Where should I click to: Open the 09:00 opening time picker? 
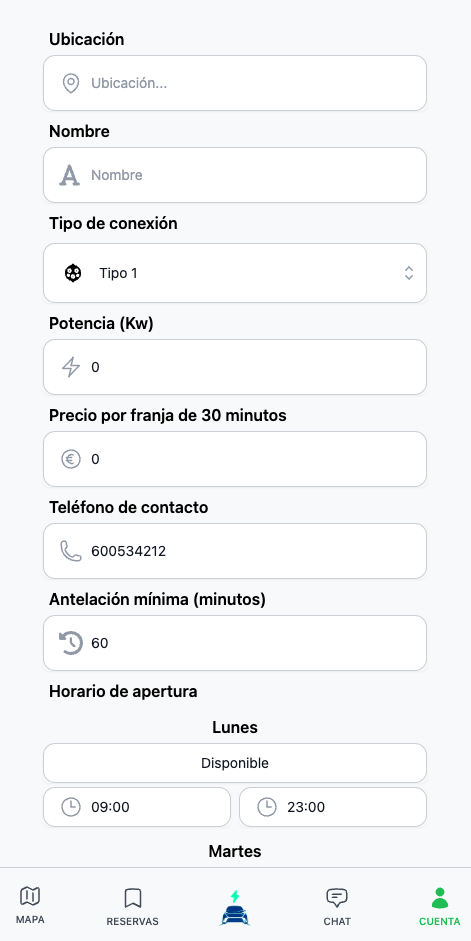pyautogui.click(x=137, y=807)
